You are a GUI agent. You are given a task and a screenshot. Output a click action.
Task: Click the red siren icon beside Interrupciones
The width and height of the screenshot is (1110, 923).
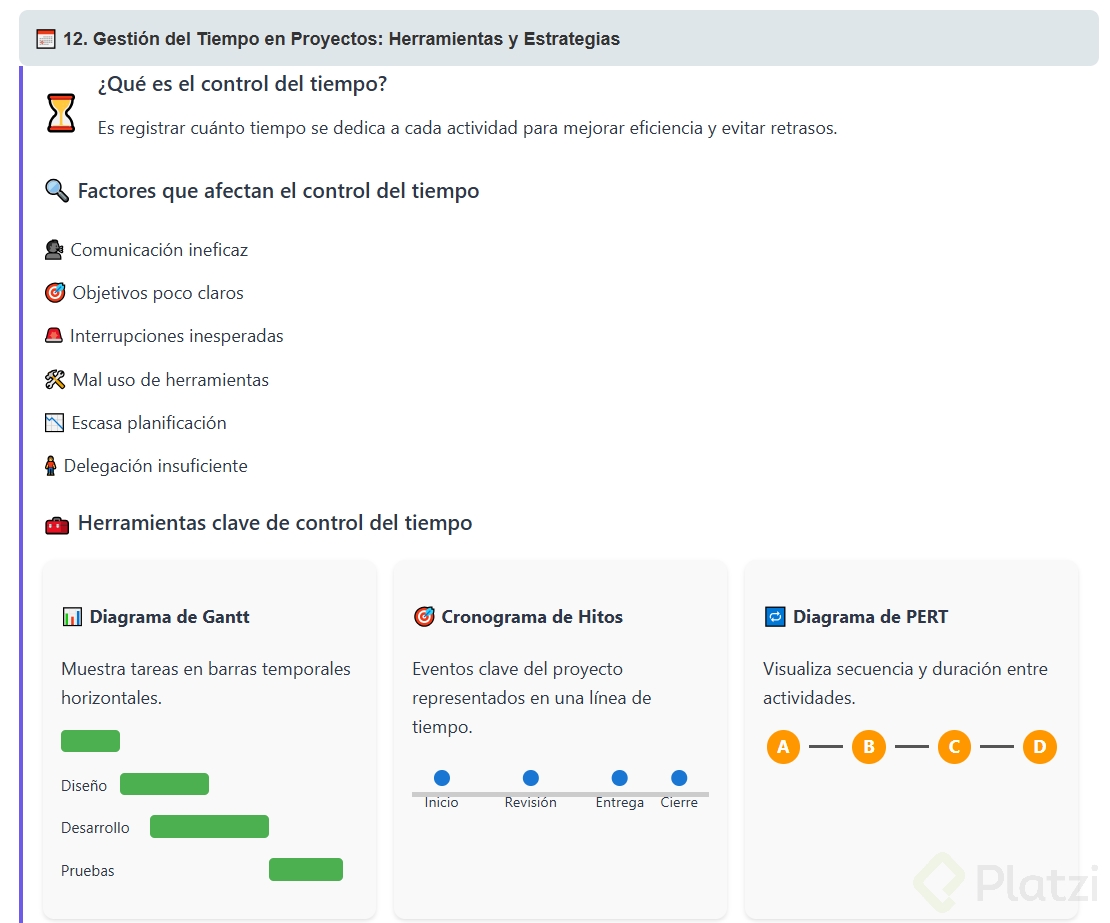coord(54,336)
